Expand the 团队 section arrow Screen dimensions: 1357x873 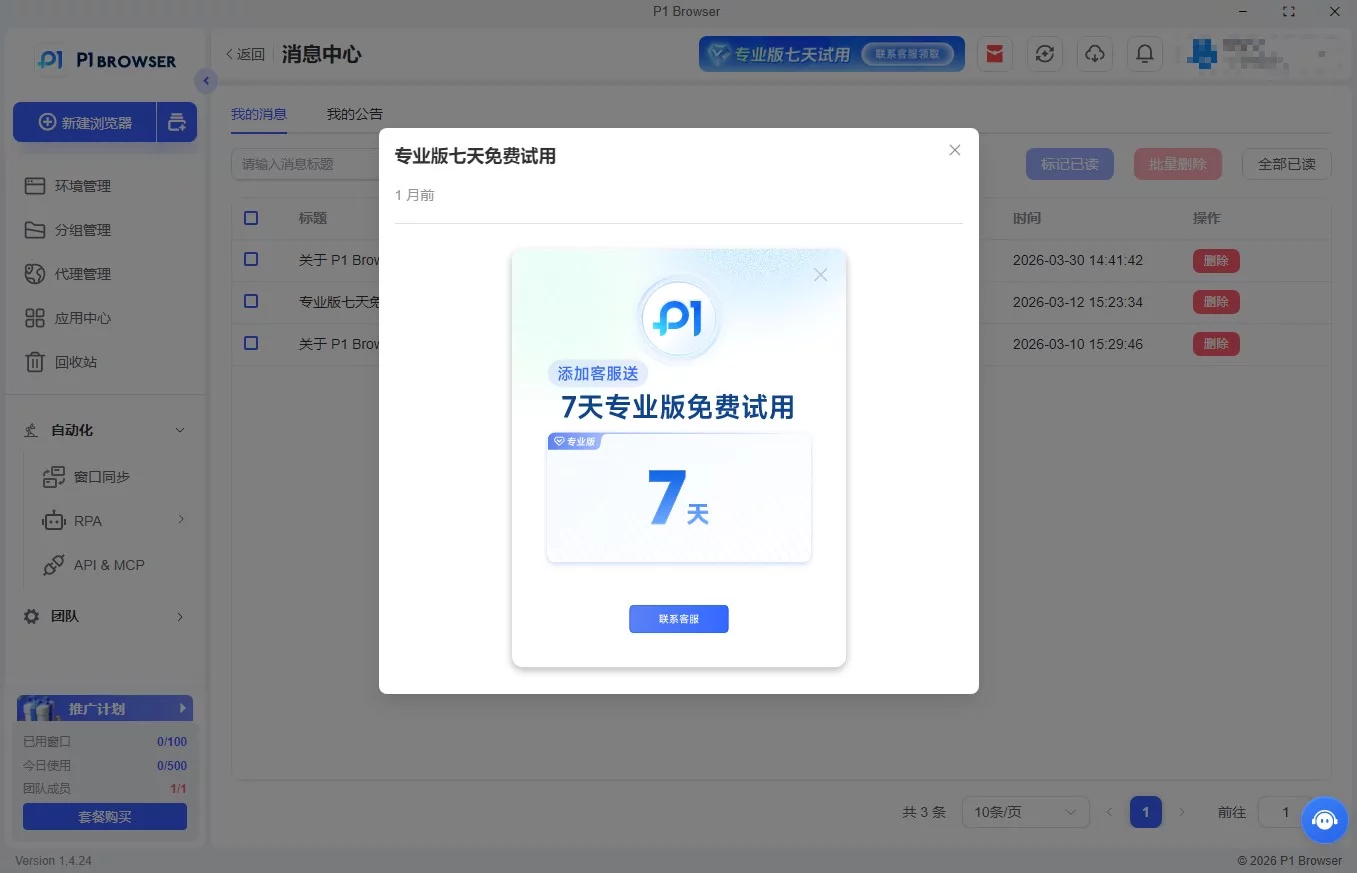pos(180,616)
